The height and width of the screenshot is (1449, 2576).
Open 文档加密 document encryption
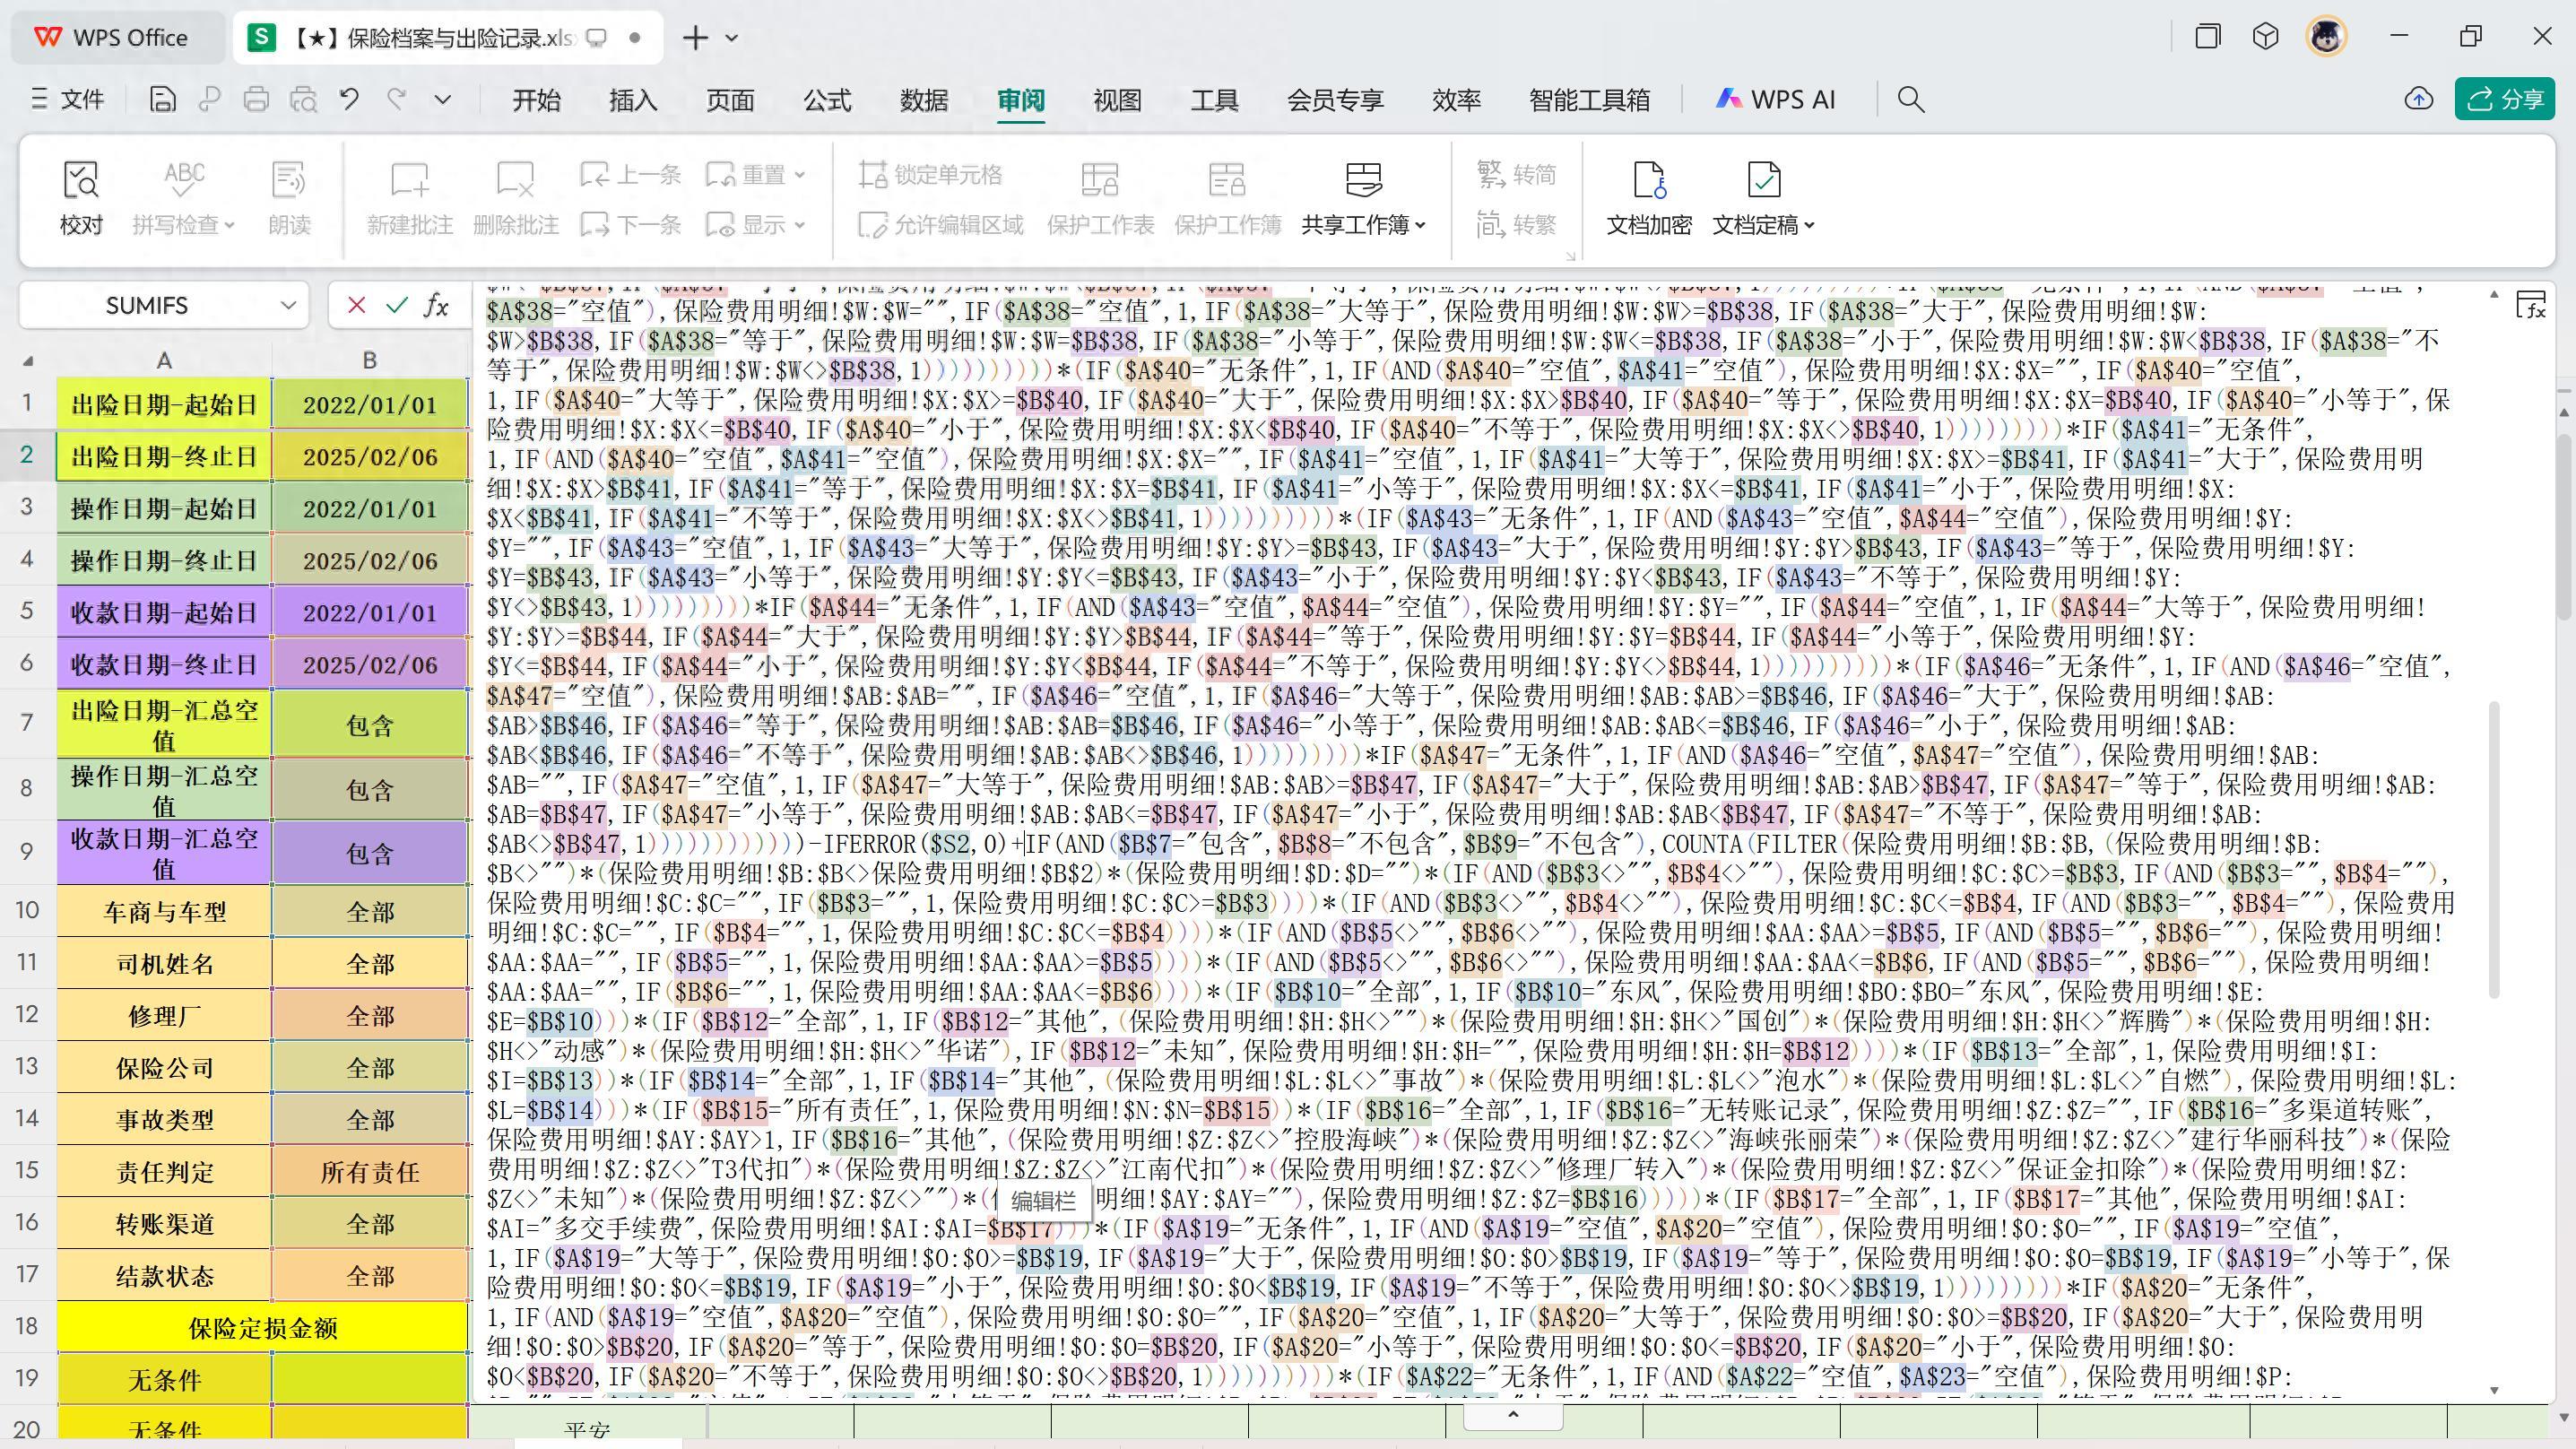tap(1650, 196)
